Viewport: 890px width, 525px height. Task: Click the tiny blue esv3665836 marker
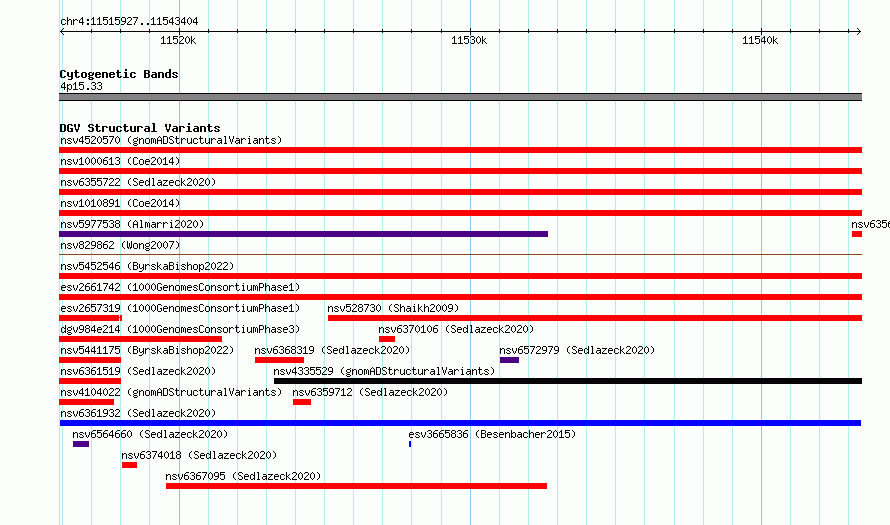click(x=410, y=444)
